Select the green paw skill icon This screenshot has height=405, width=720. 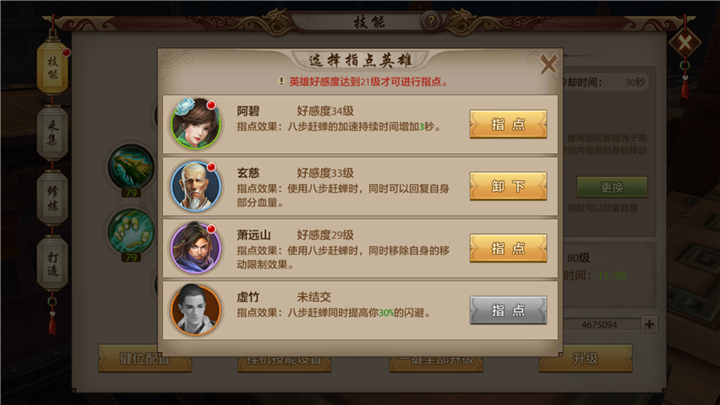point(131,231)
